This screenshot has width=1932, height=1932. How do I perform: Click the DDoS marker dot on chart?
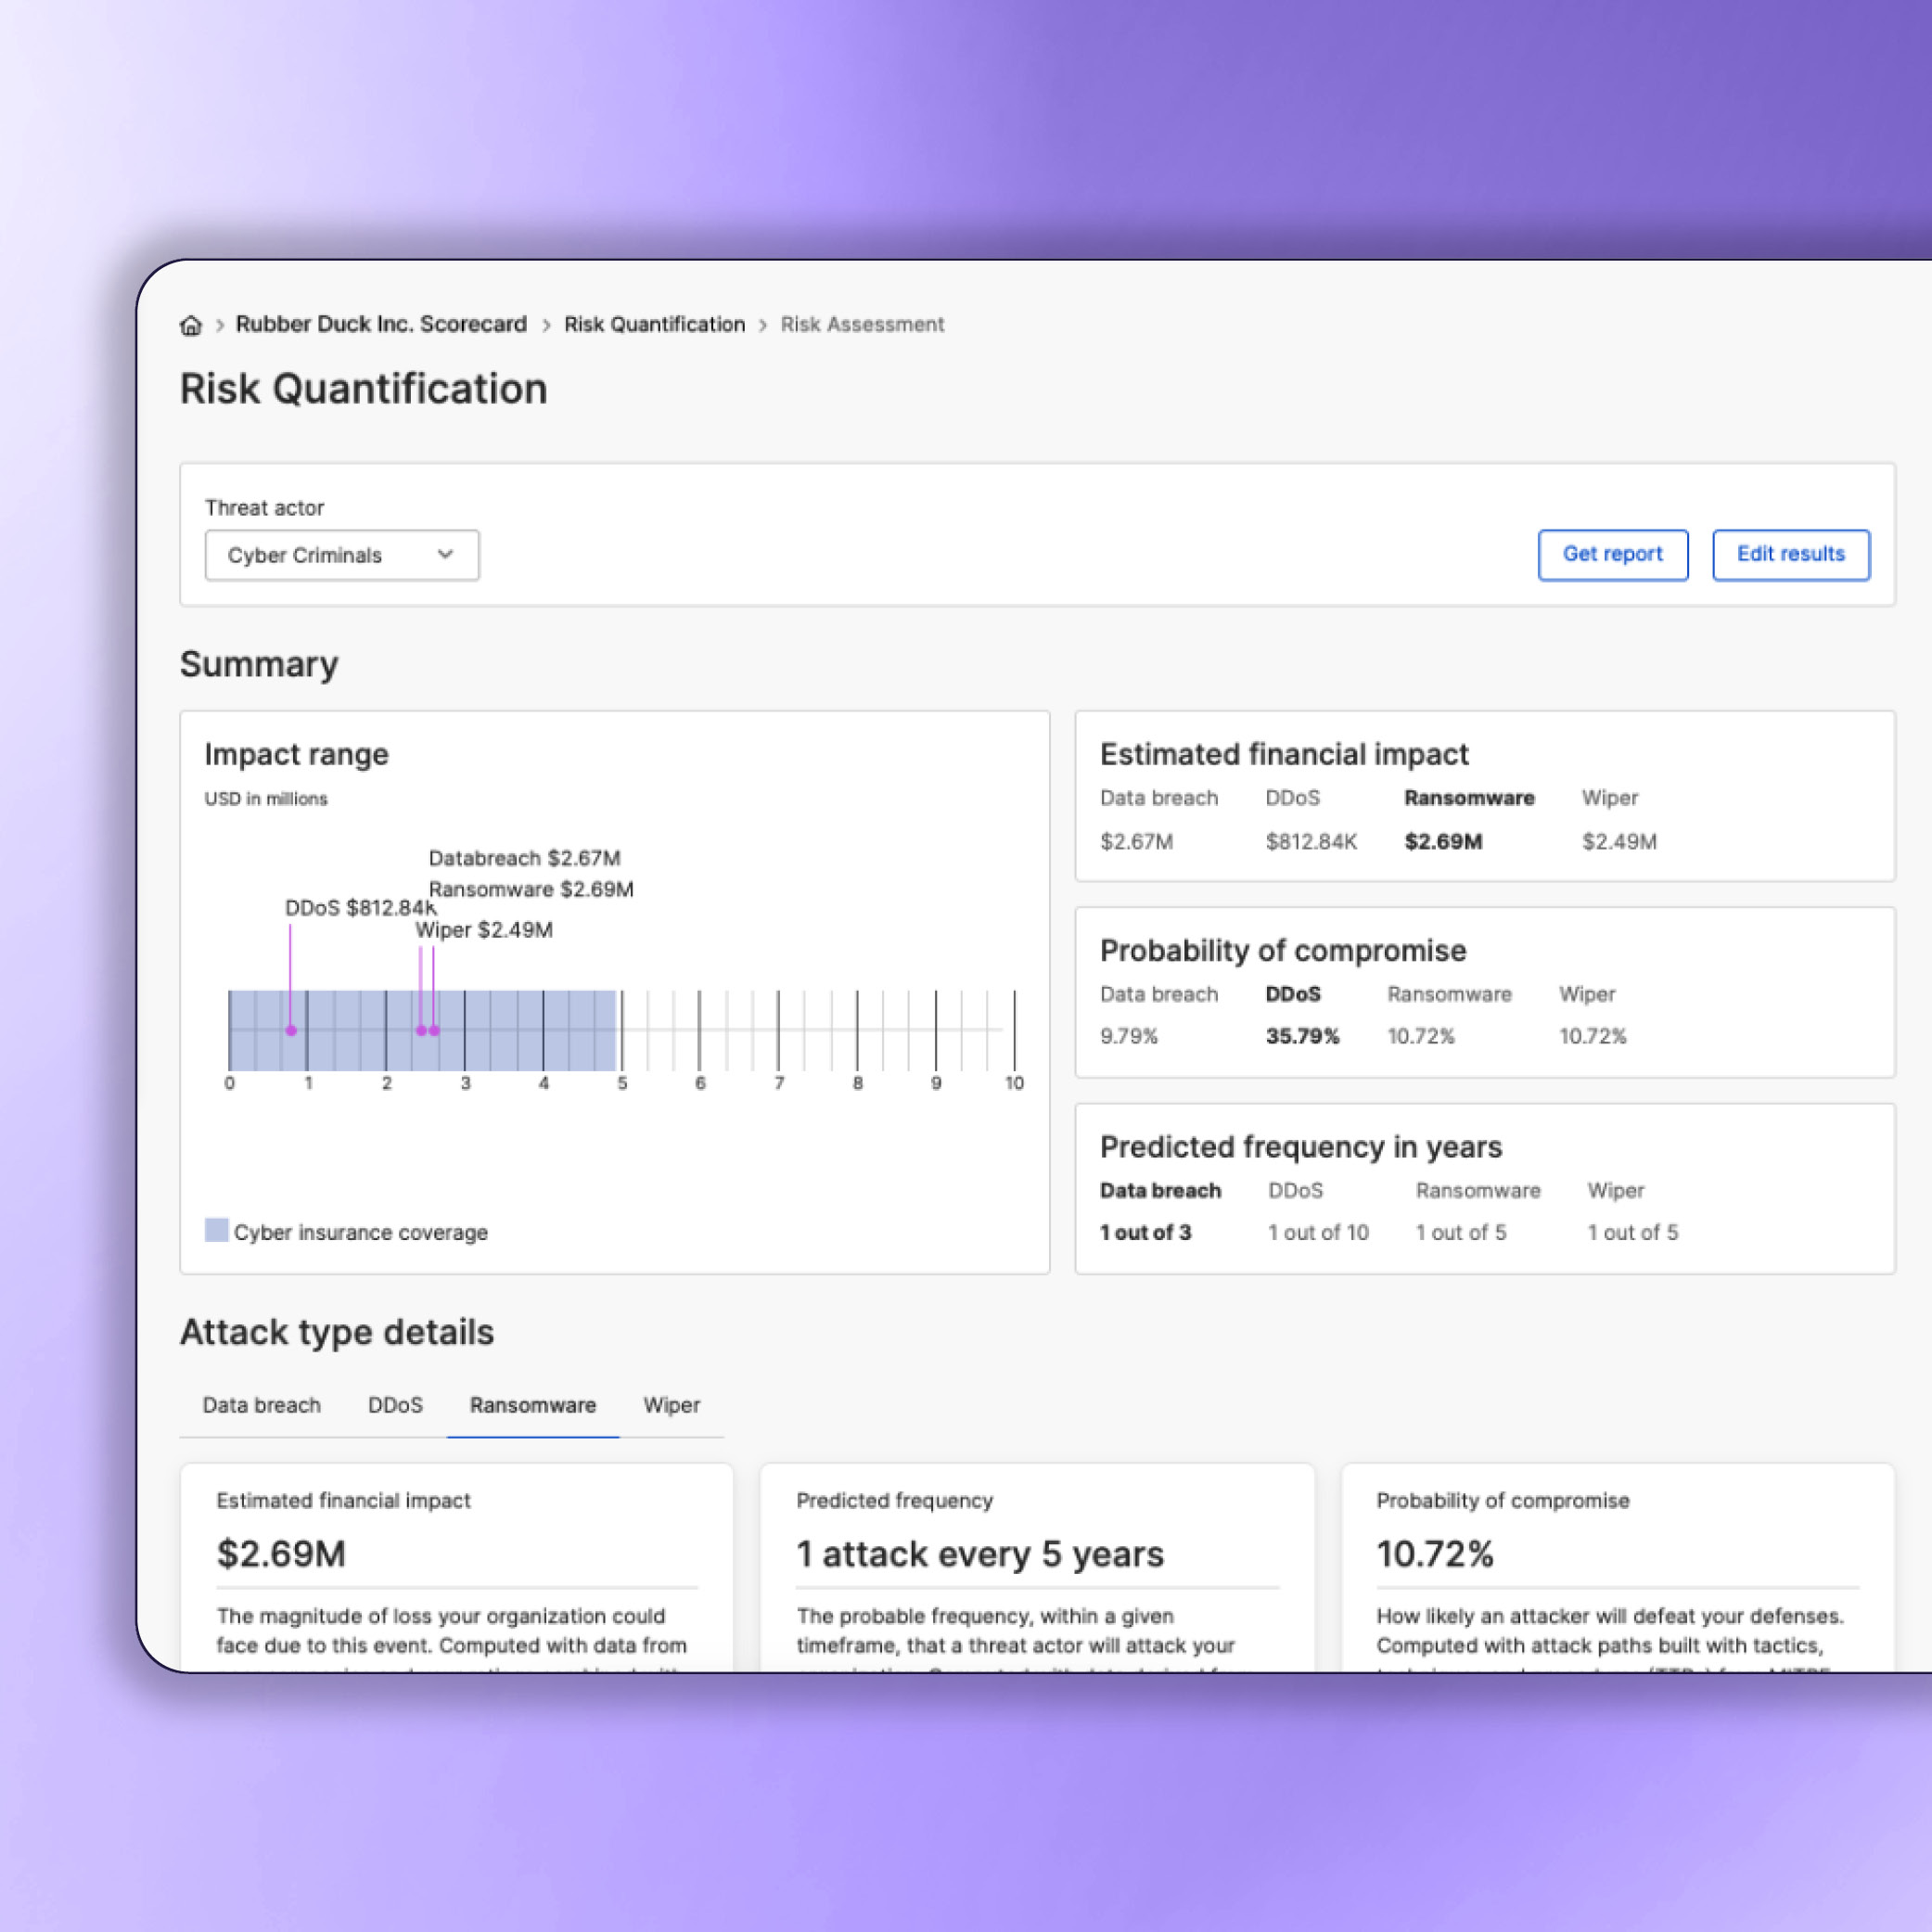(x=291, y=1030)
